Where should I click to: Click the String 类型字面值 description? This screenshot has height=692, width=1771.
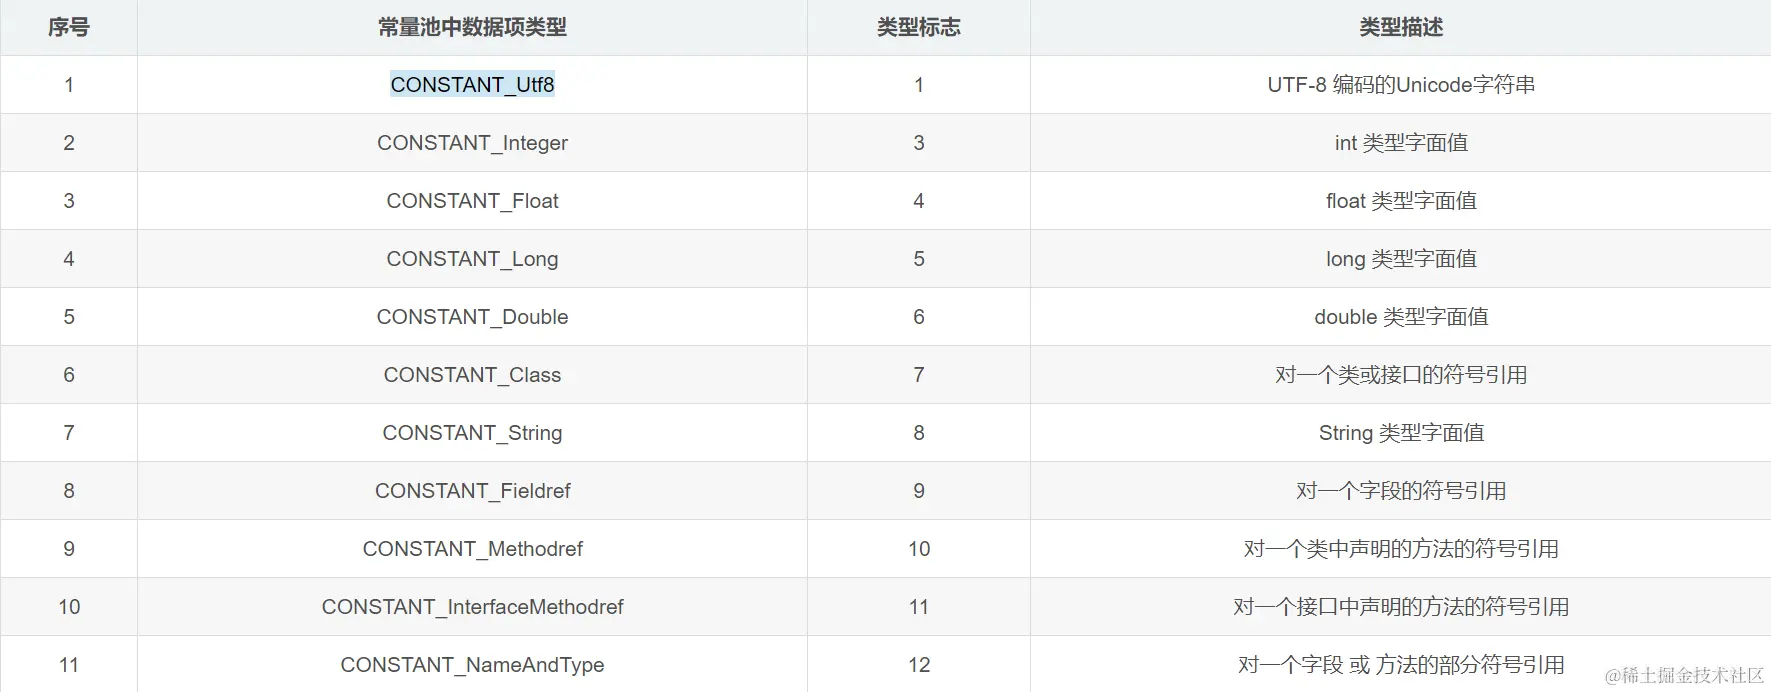coord(1401,433)
